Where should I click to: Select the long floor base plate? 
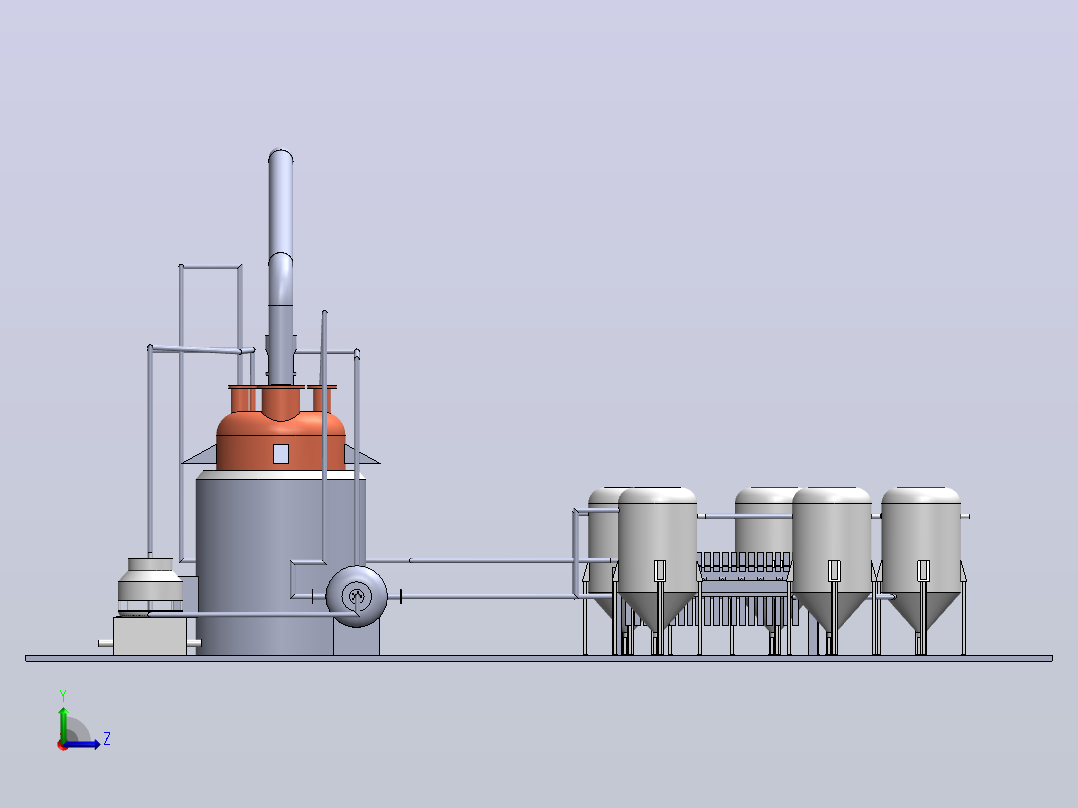coord(539,659)
